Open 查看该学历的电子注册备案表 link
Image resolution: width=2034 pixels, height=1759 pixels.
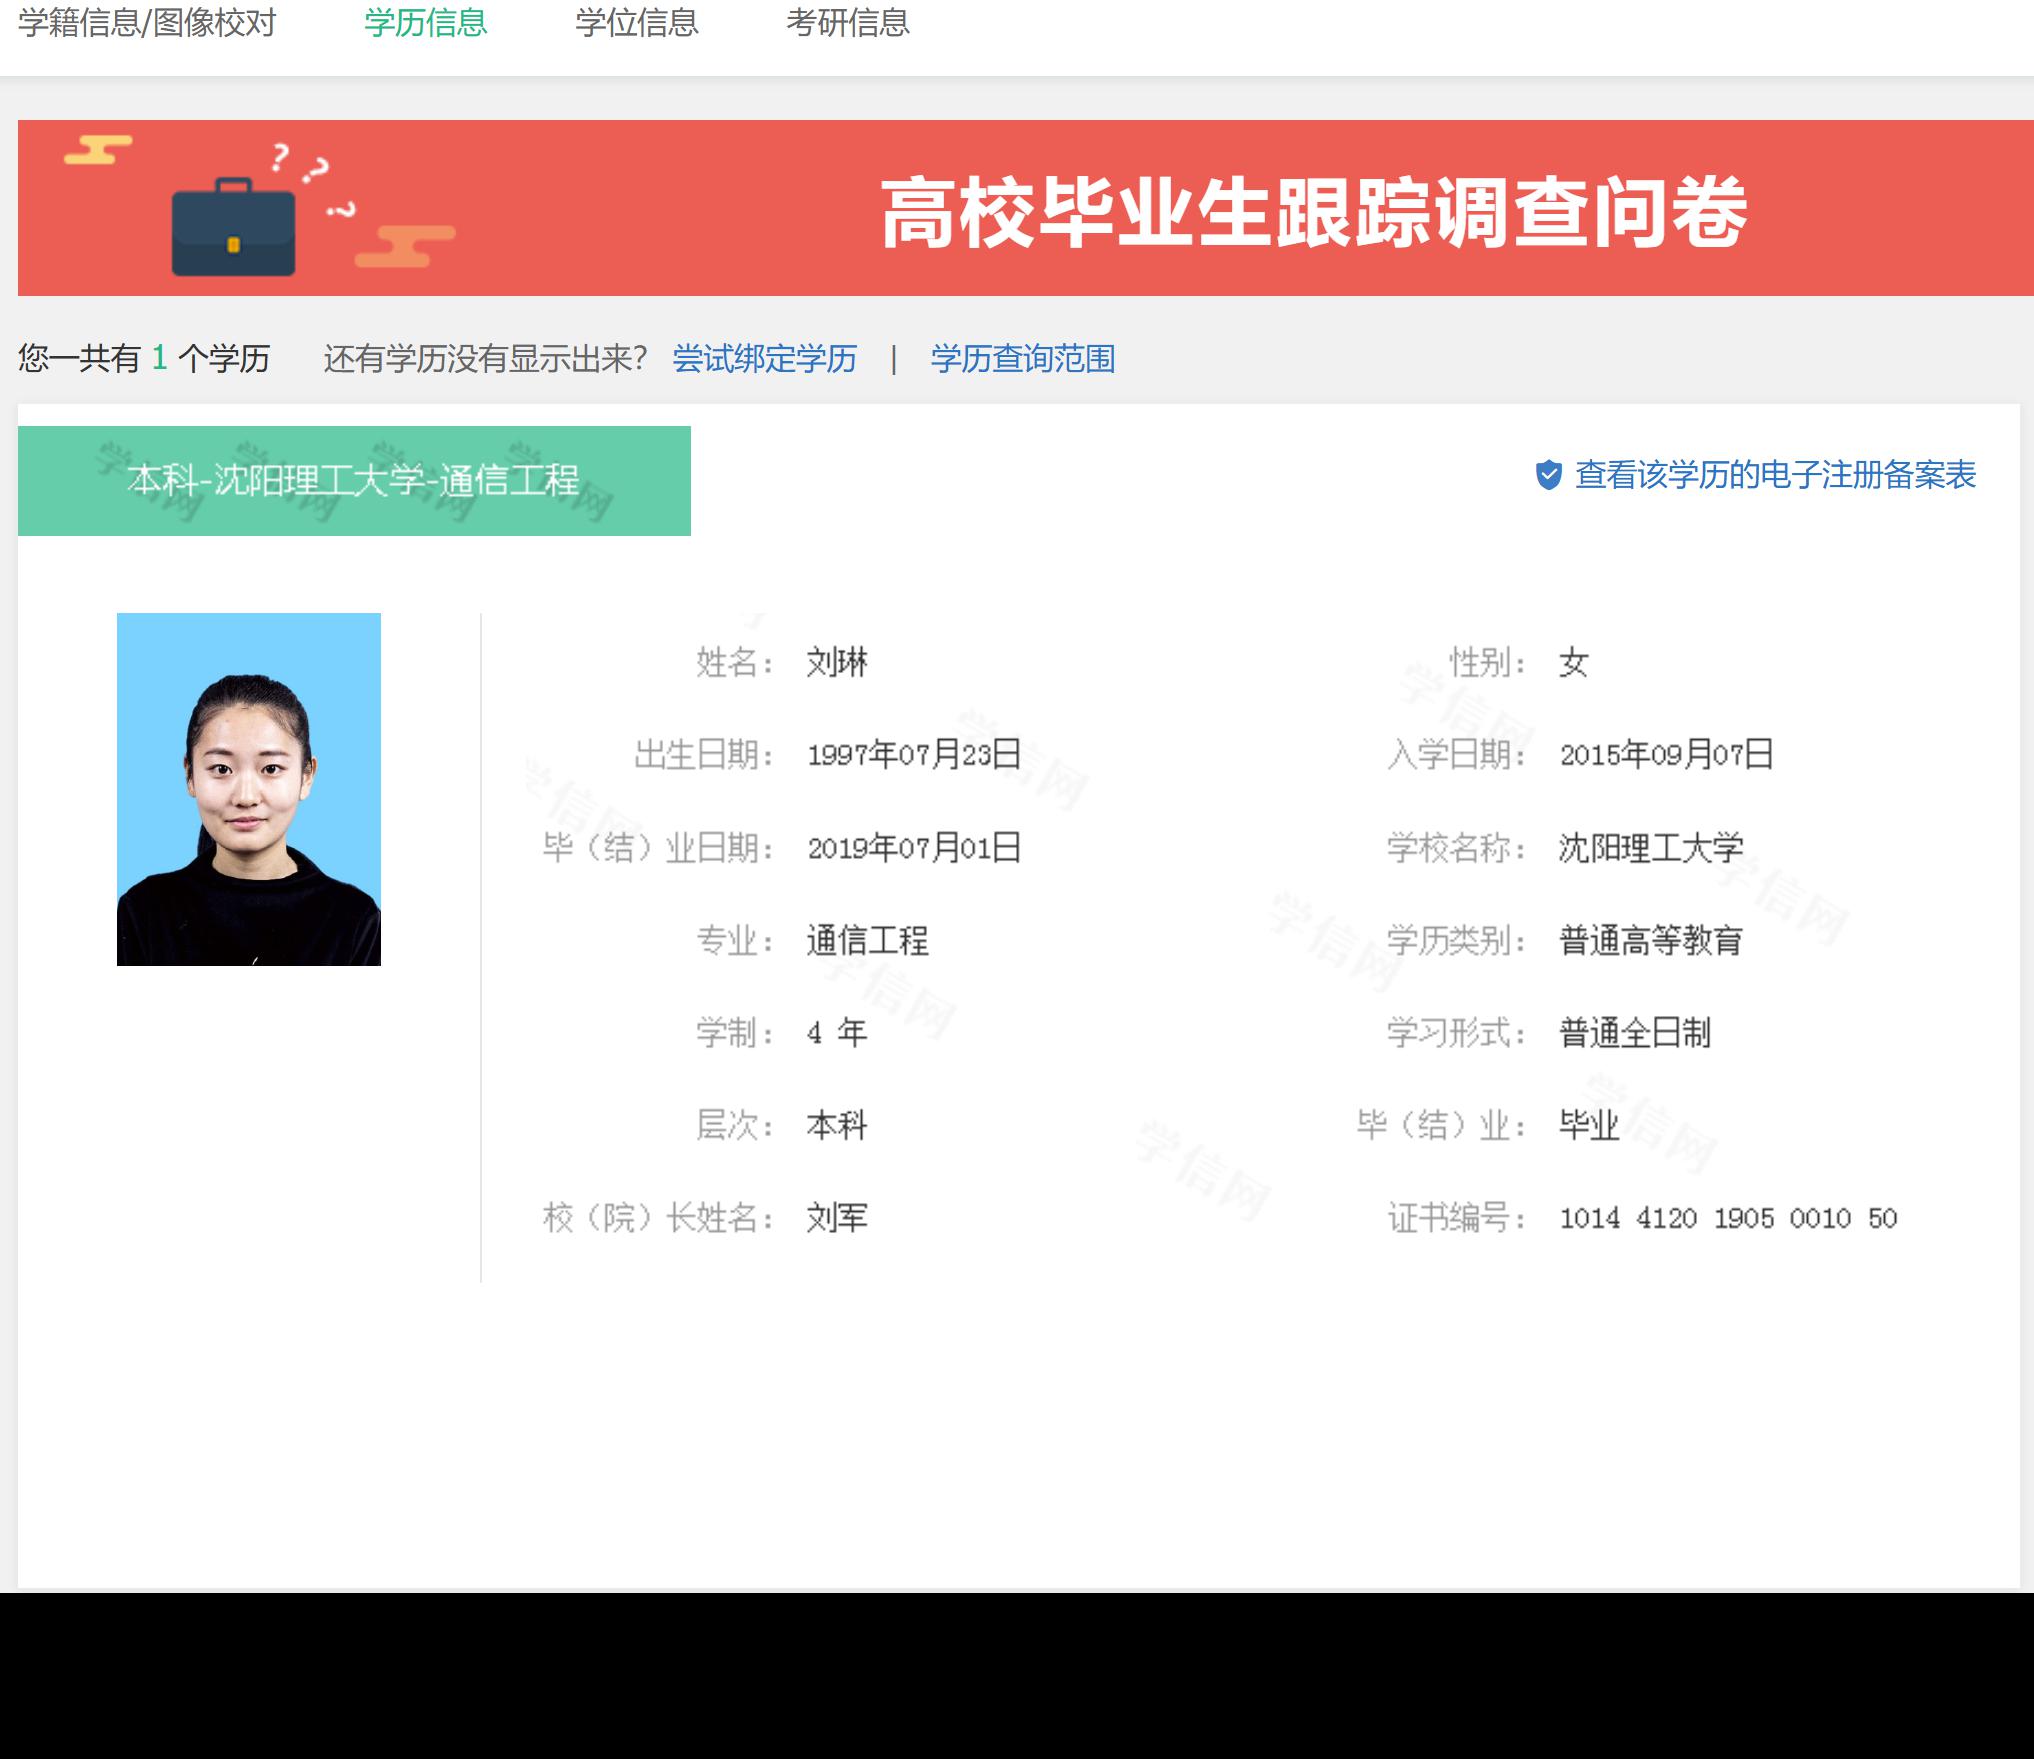pyautogui.click(x=1775, y=475)
